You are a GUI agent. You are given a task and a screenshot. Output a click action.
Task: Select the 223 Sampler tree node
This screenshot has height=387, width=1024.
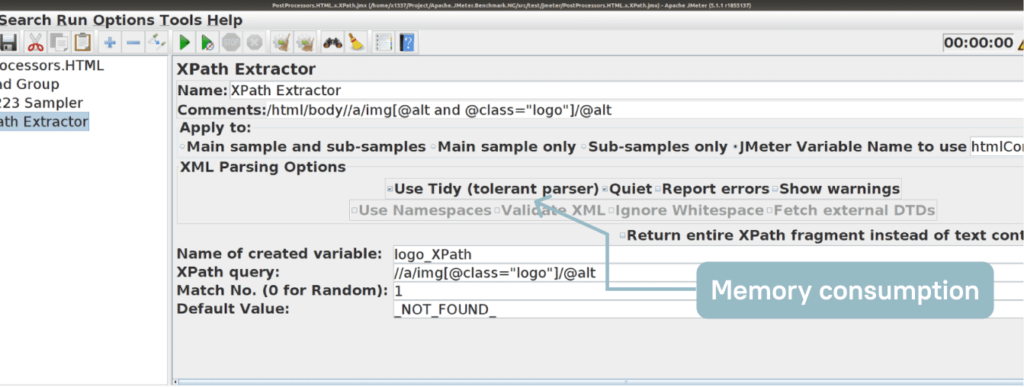(x=41, y=103)
